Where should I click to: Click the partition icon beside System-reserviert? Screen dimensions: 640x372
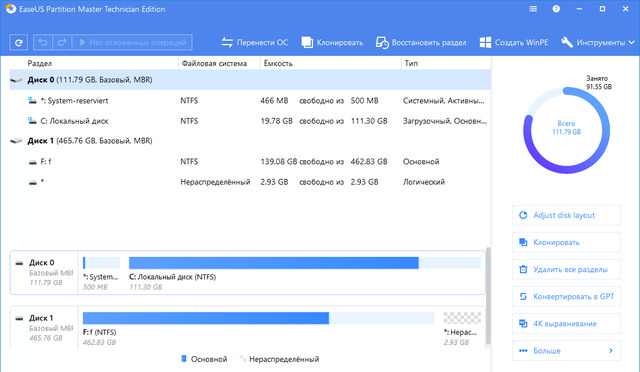(32, 100)
